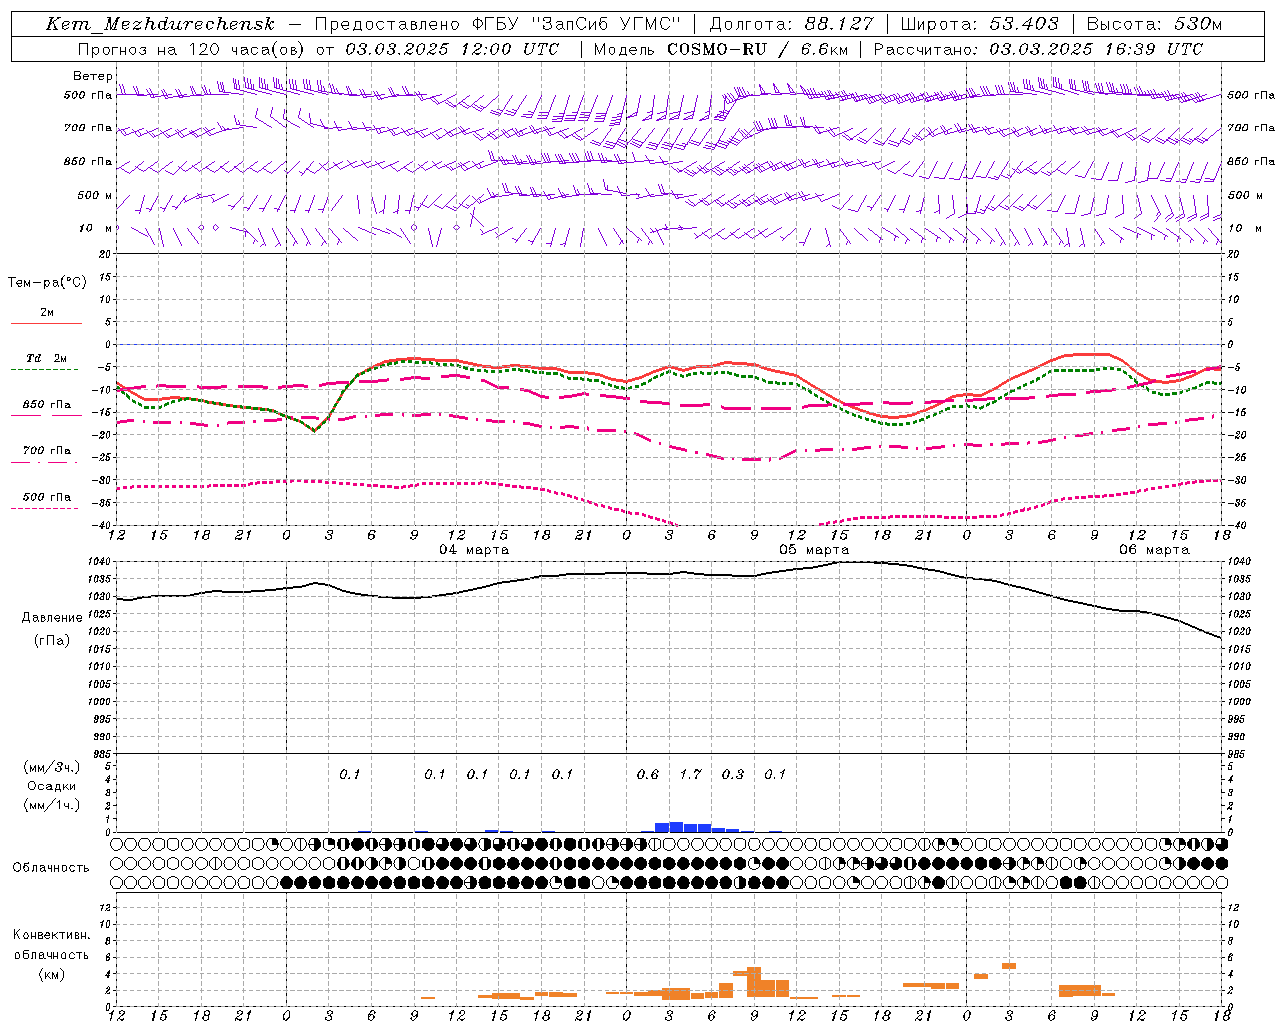Click the tallest orange convective cloud bar

[754, 982]
